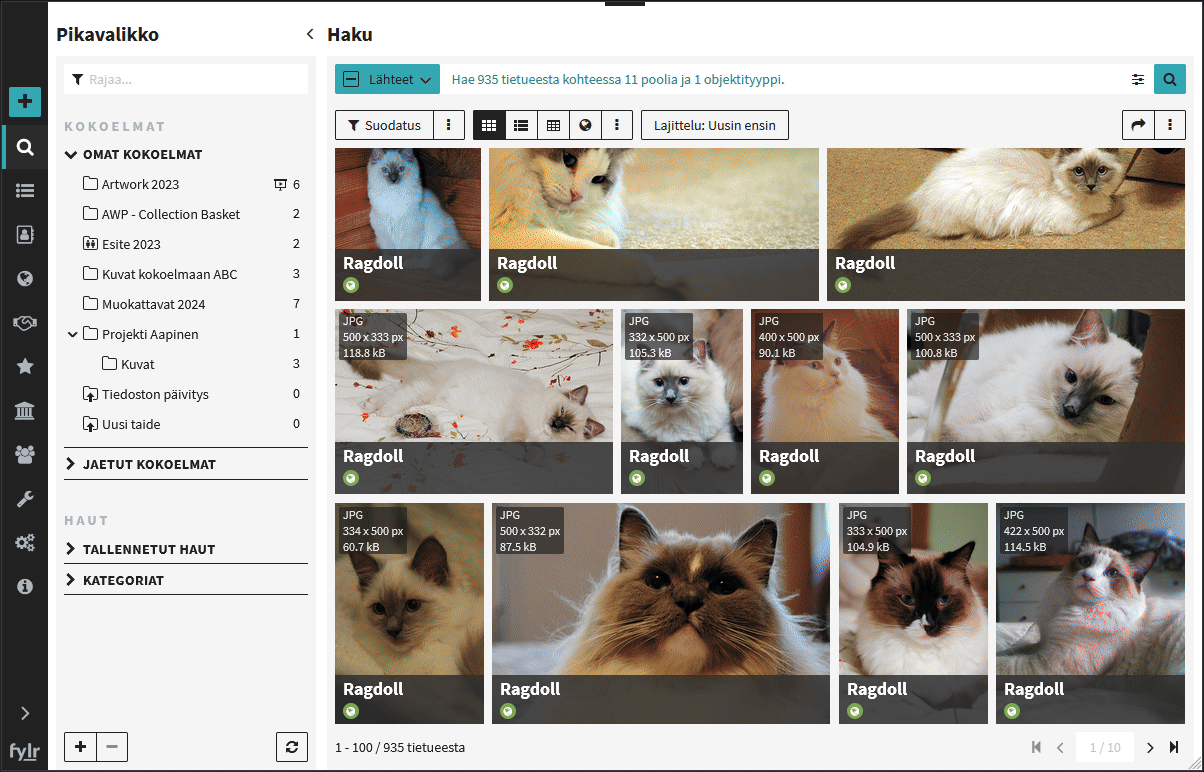The width and height of the screenshot is (1204, 772).
Task: Expand the JAETUT KOKOELMAT section
Action: (71, 464)
